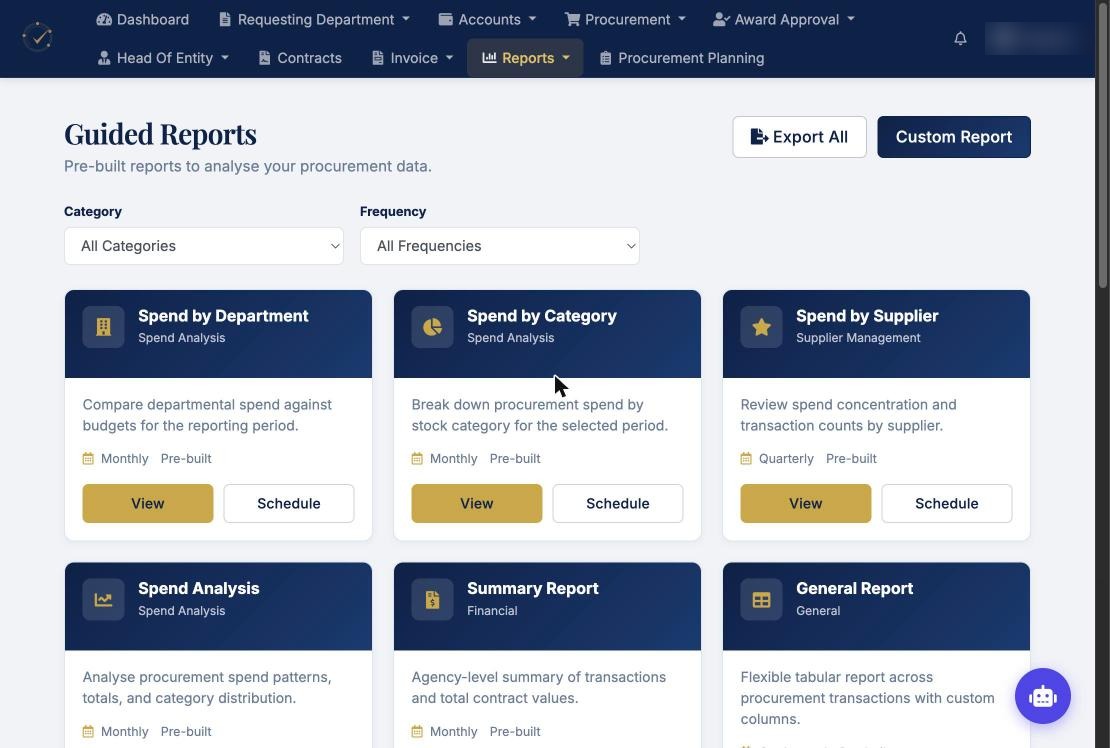
Task: Schedule the Spend by Category report
Action: [617, 504]
